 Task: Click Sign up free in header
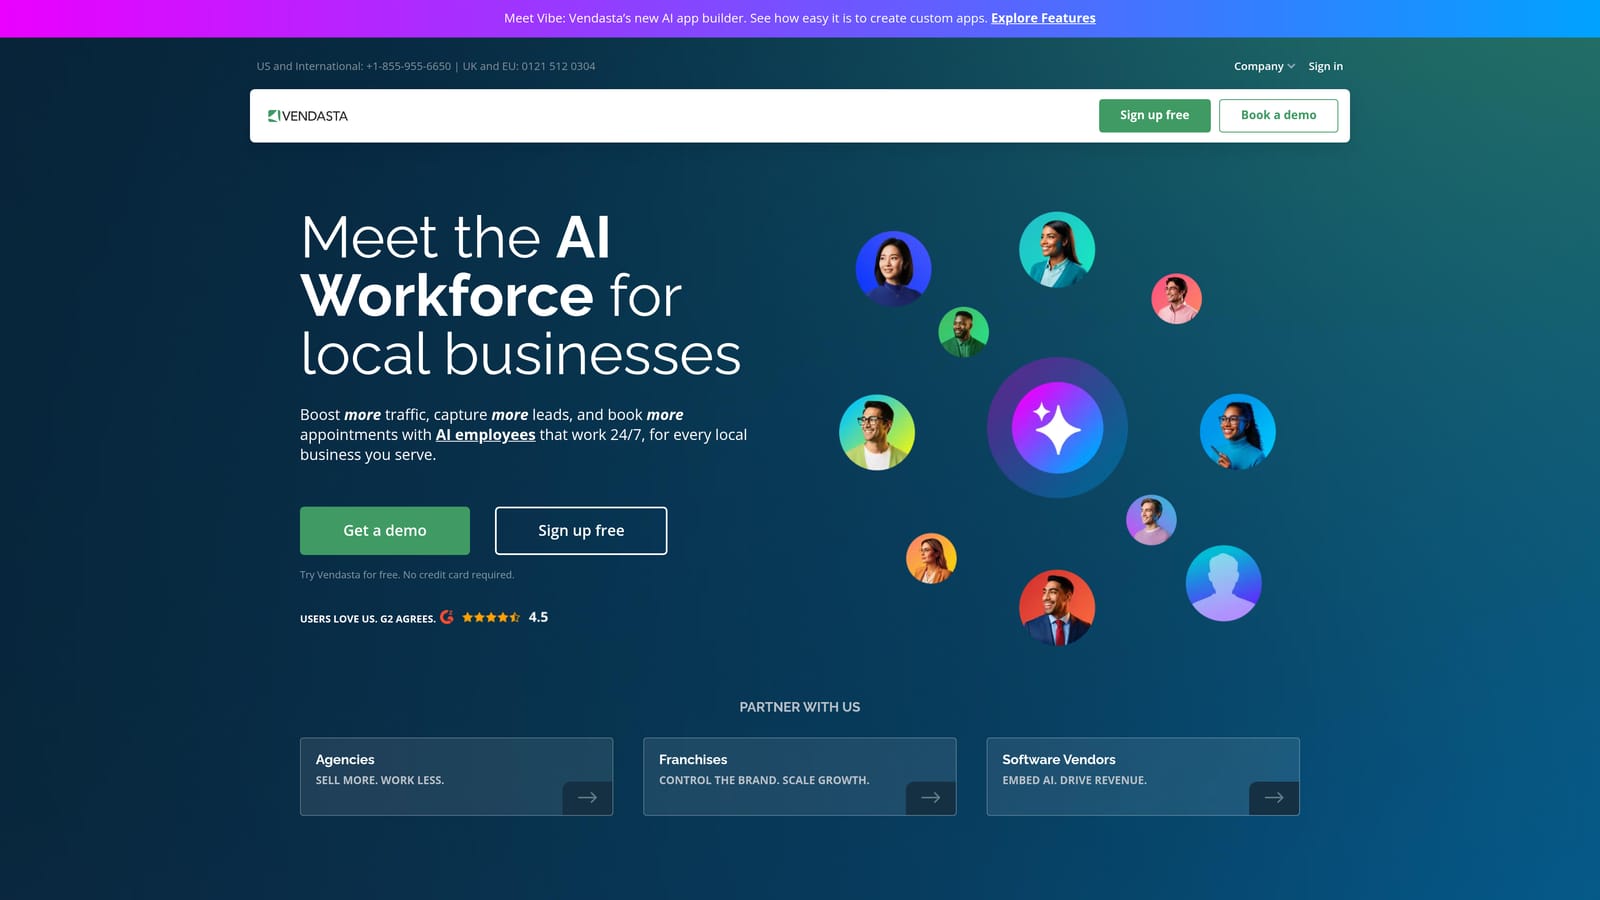pyautogui.click(x=1154, y=115)
